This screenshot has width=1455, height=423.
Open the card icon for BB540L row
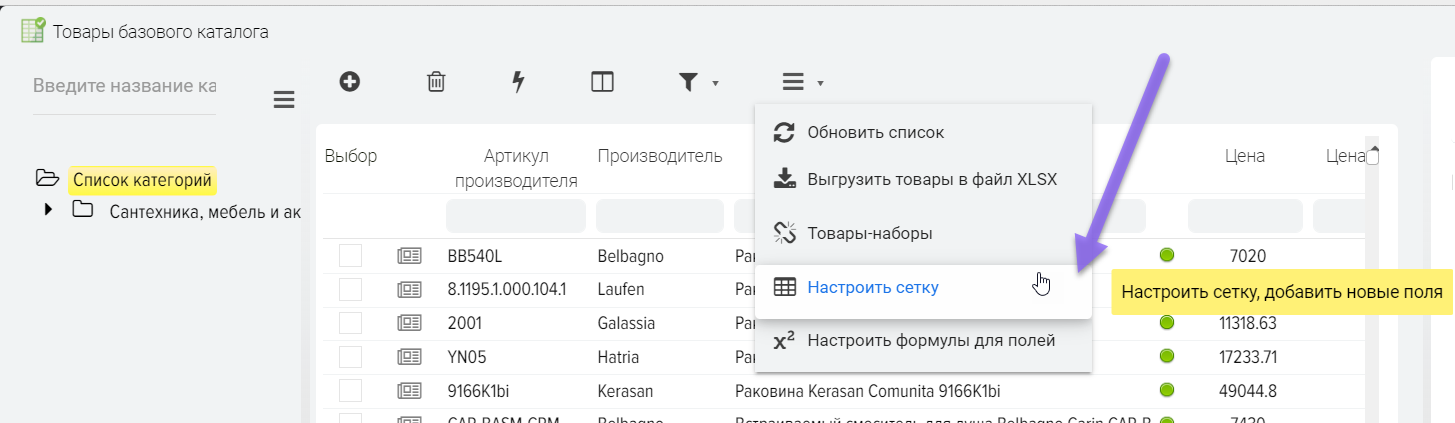point(409,256)
